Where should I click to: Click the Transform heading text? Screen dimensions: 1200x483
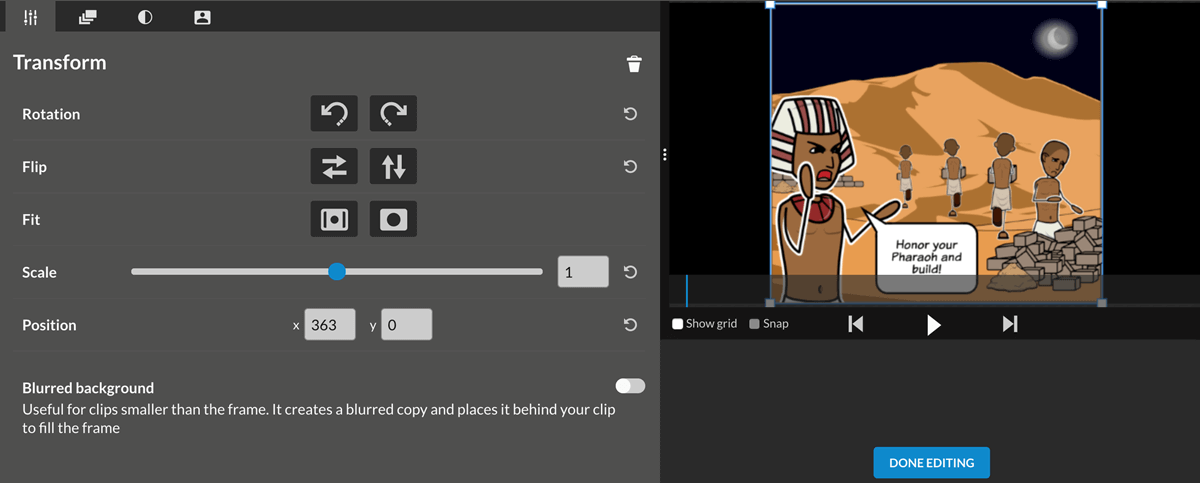tap(60, 63)
